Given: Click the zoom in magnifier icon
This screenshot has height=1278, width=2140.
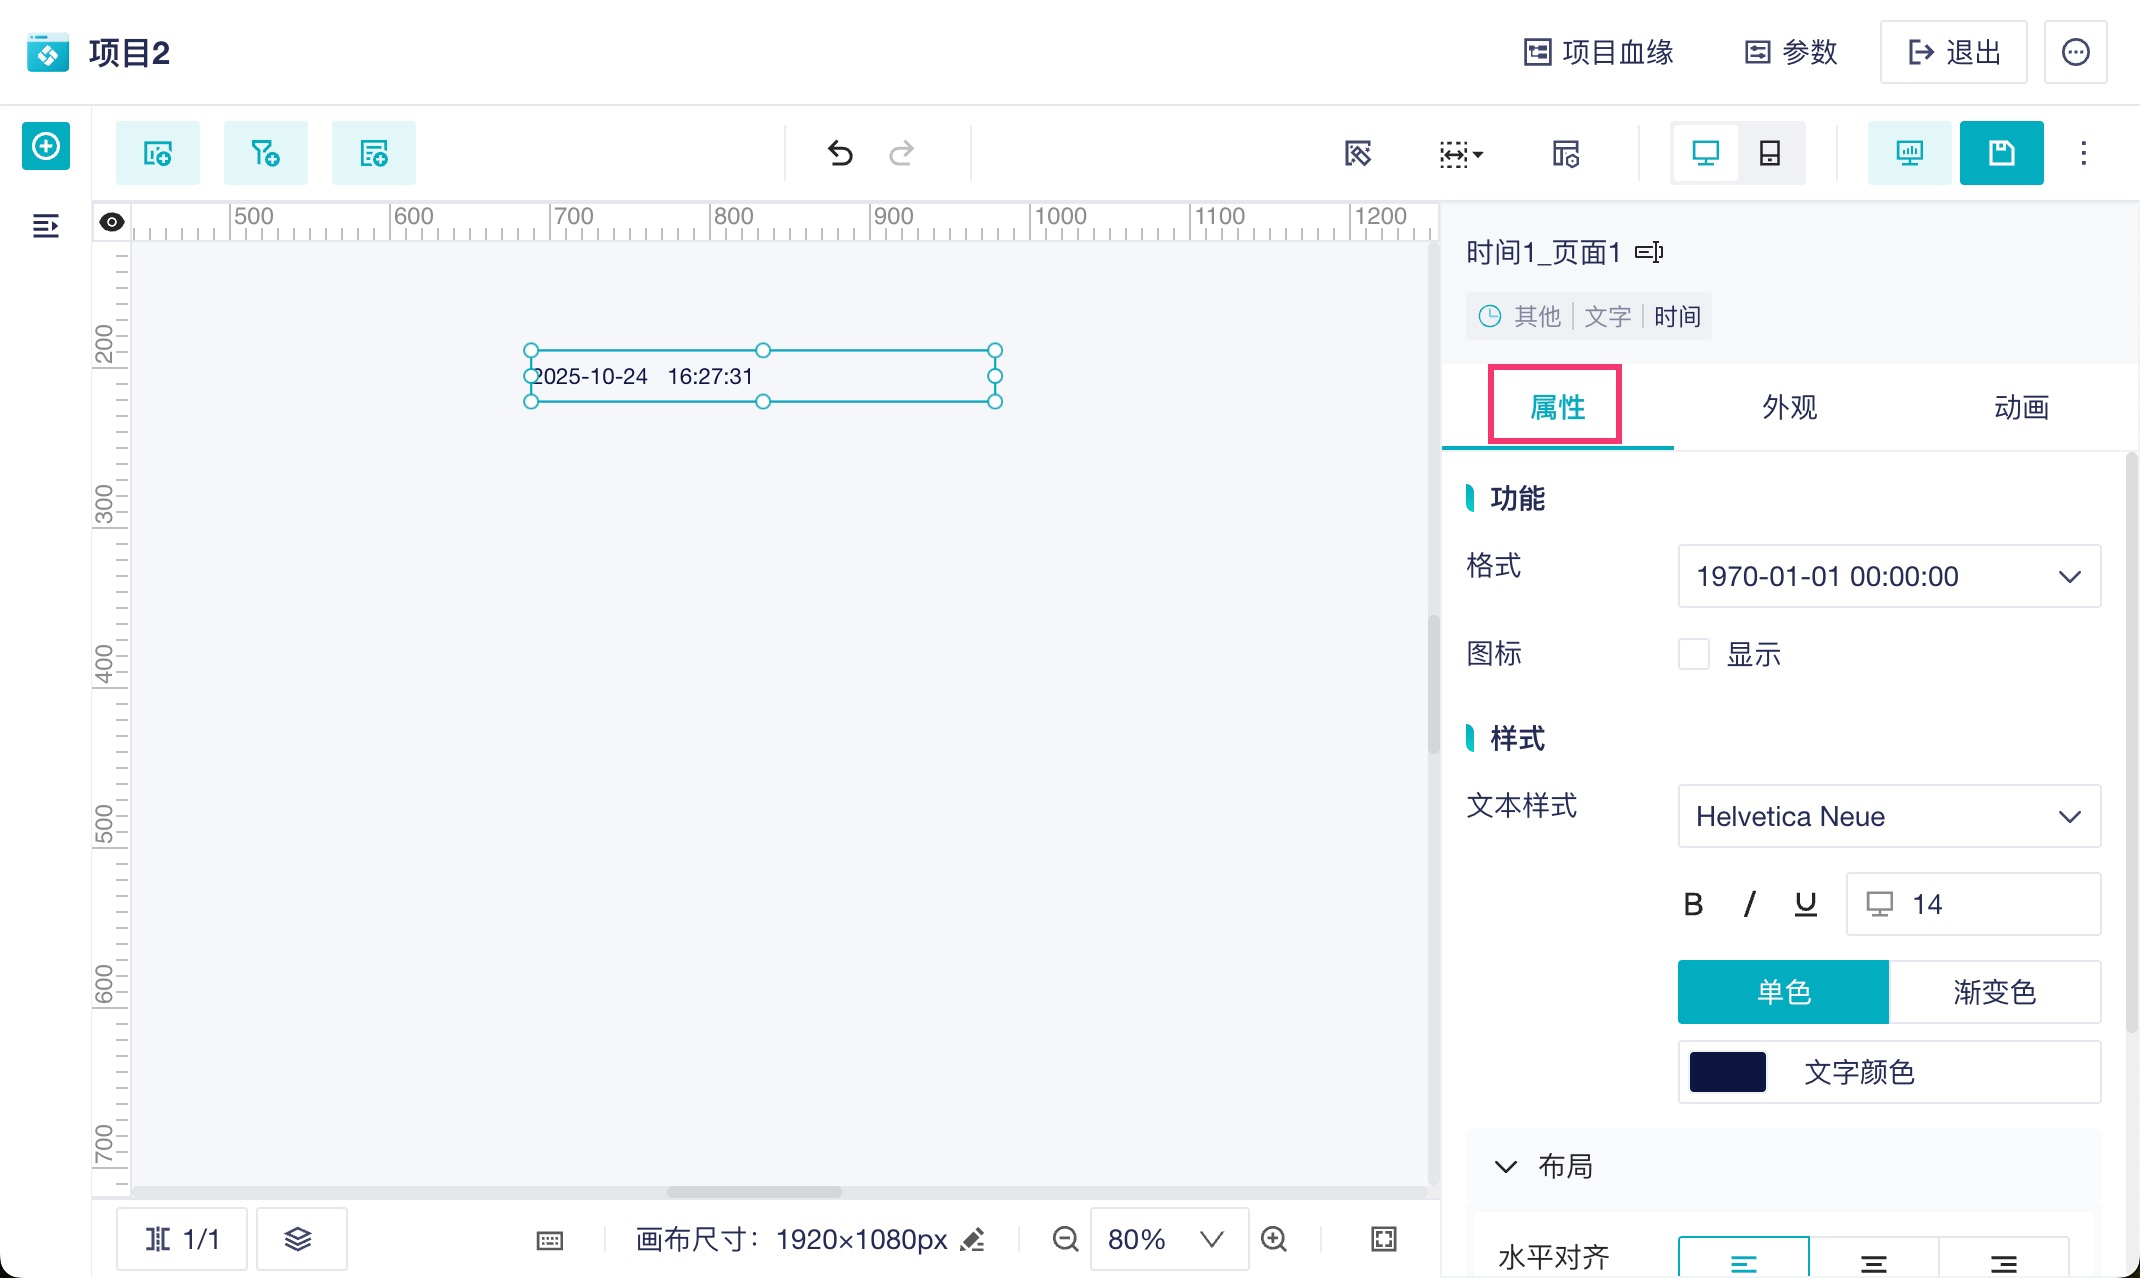Looking at the screenshot, I should pos(1274,1239).
